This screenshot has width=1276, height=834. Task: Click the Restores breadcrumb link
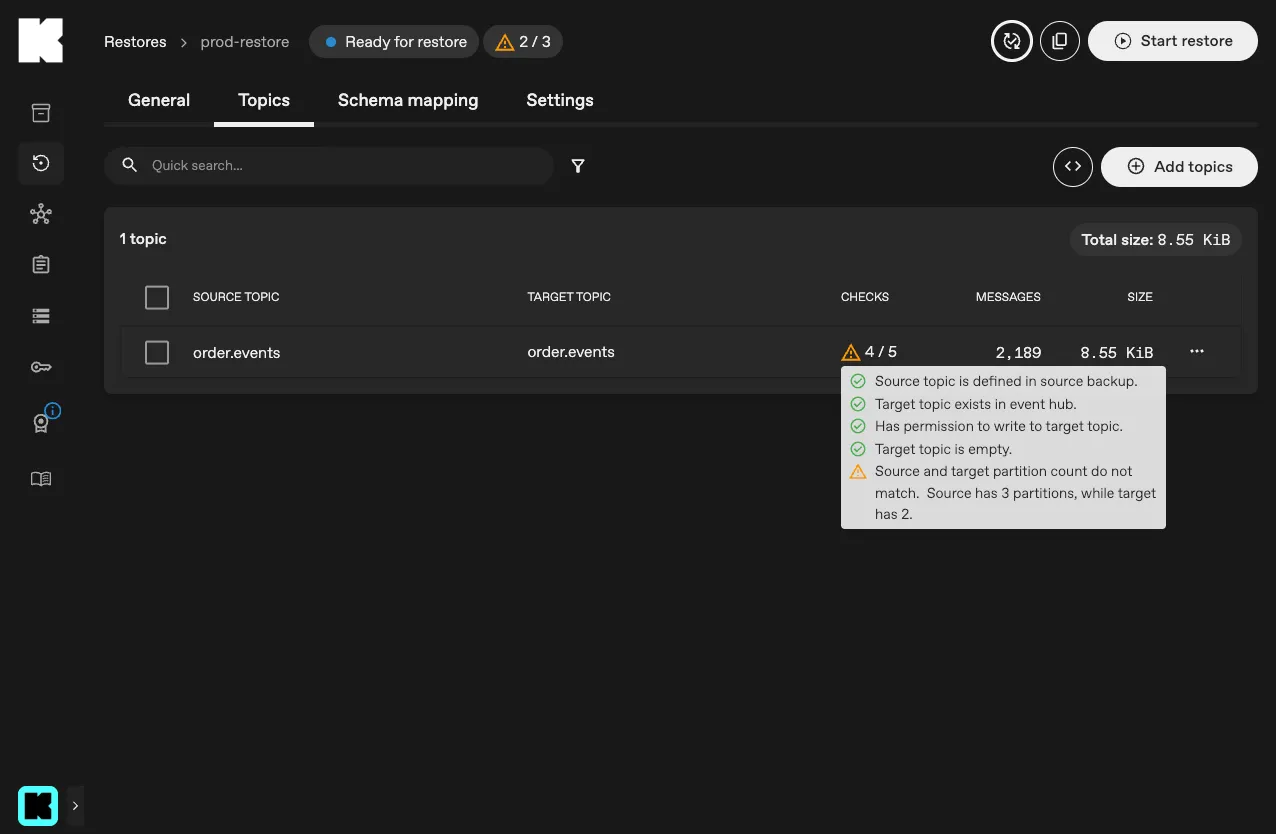[135, 42]
